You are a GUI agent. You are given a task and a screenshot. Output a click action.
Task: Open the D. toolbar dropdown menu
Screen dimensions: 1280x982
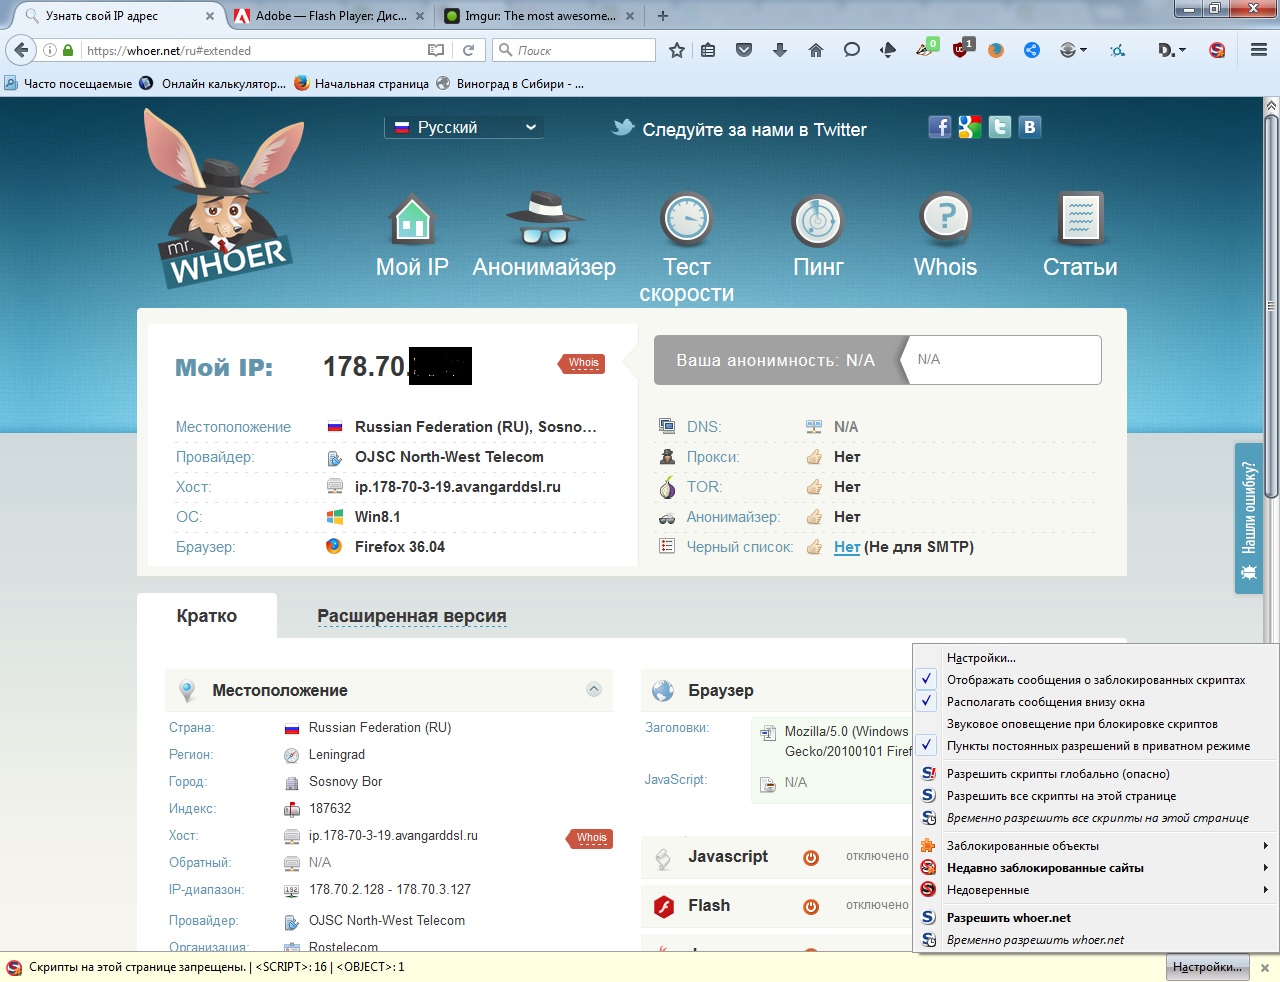1171,50
